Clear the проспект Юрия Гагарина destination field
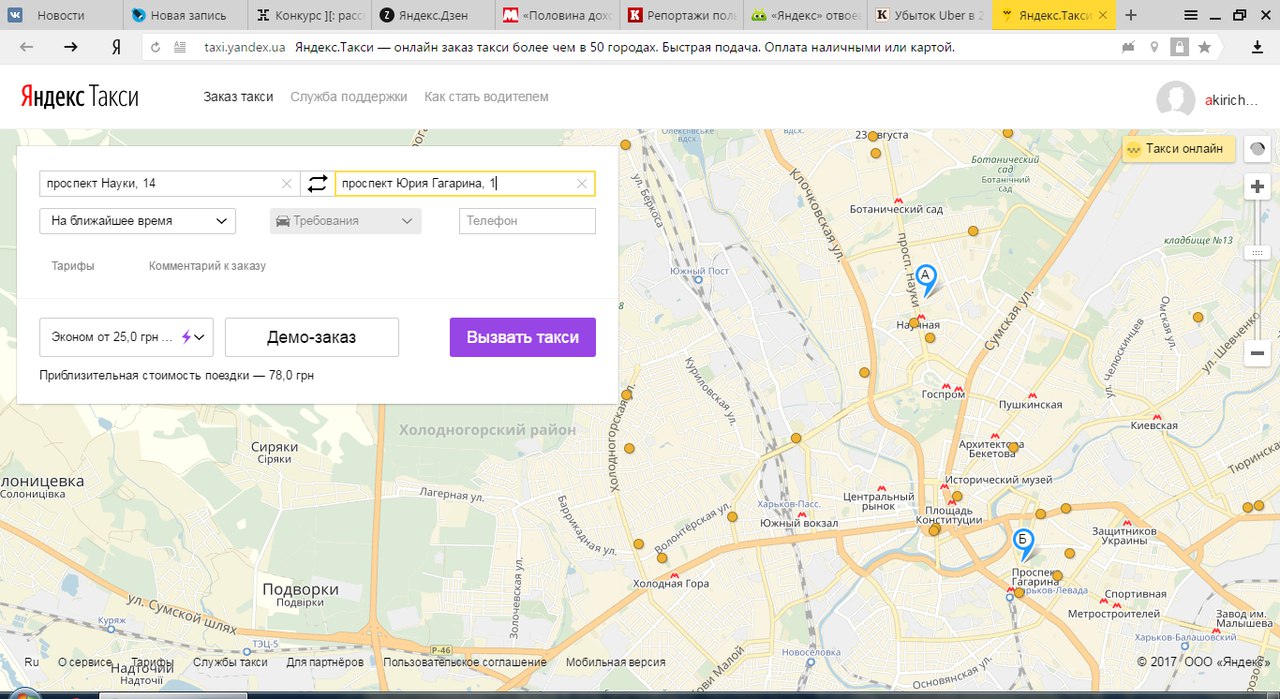The image size is (1280, 699). click(x=582, y=184)
